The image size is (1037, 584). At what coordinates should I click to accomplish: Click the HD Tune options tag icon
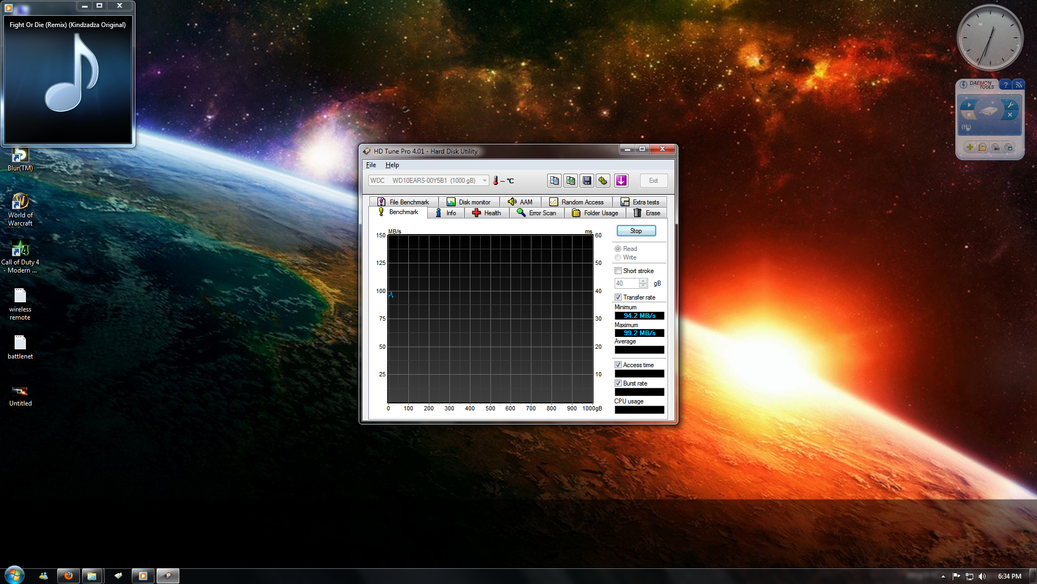(x=604, y=181)
